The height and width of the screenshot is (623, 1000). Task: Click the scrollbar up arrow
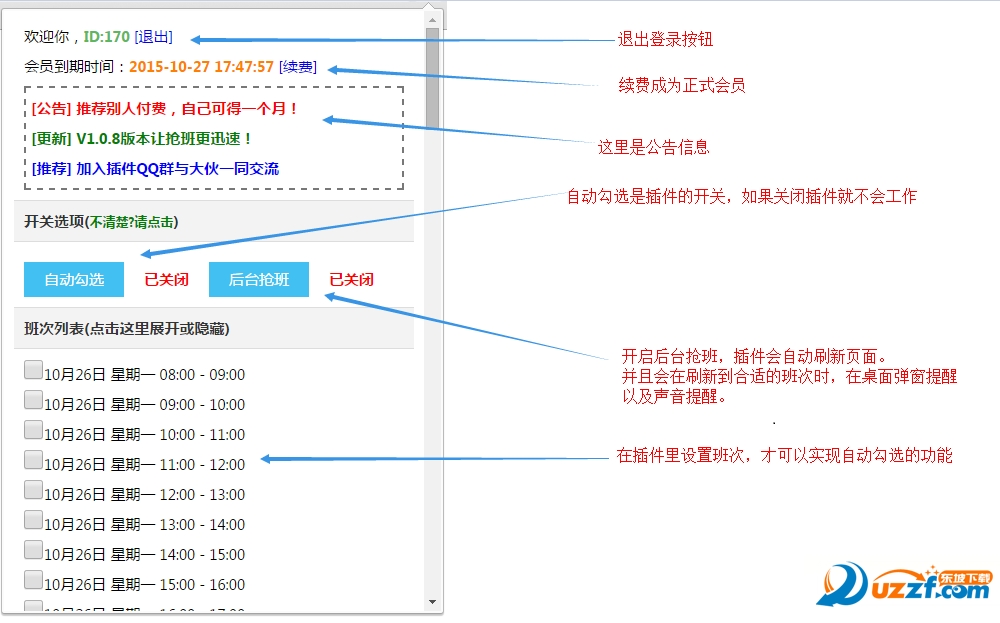tap(432, 20)
